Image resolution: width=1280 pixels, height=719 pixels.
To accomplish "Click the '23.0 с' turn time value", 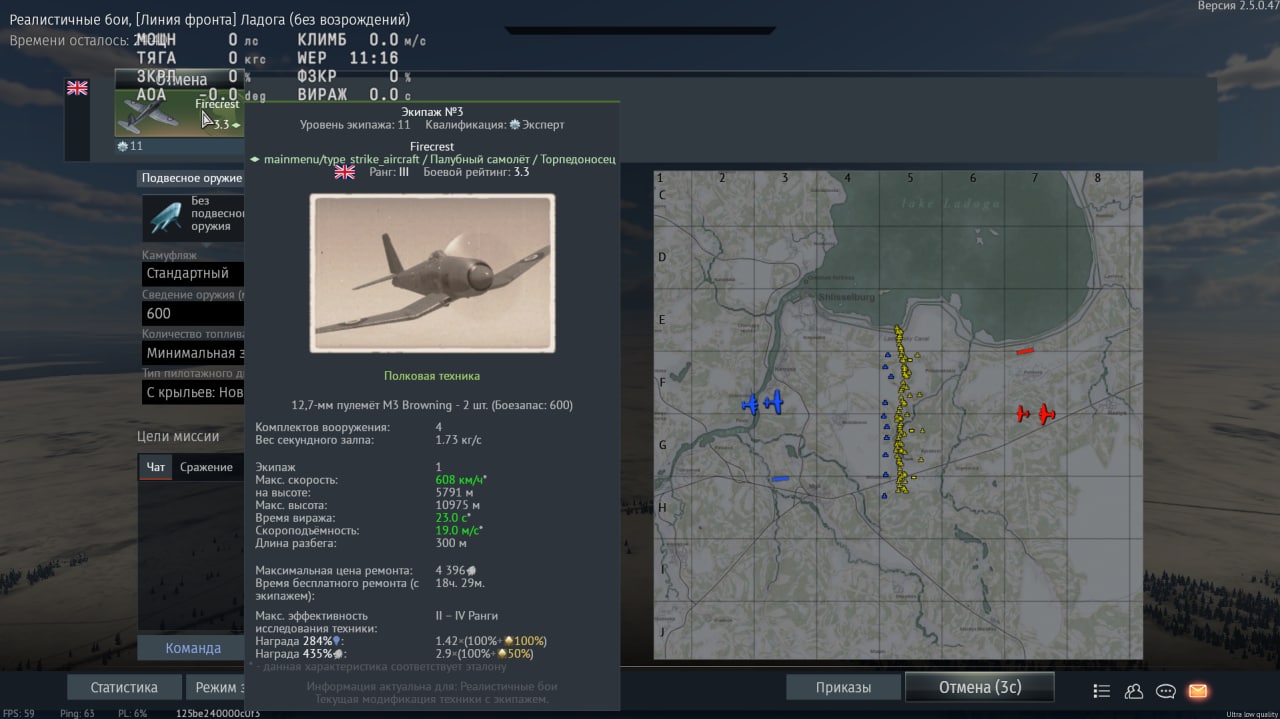I will pos(454,518).
